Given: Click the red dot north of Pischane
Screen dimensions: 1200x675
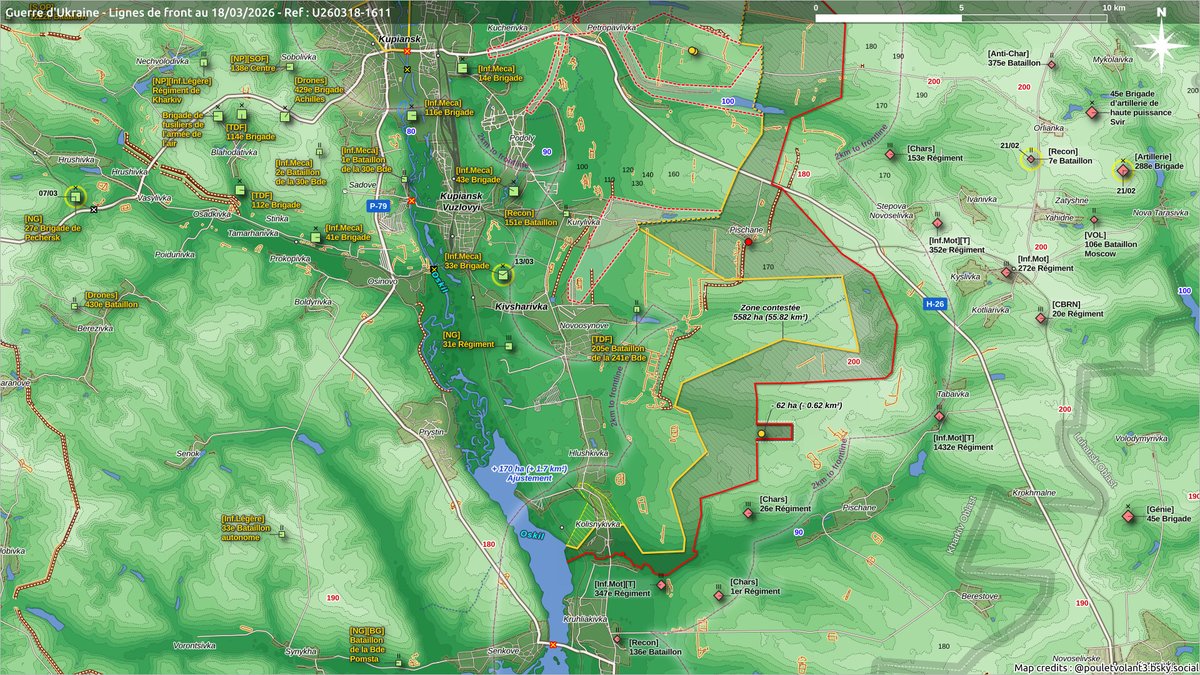Looking at the screenshot, I should (x=748, y=242).
